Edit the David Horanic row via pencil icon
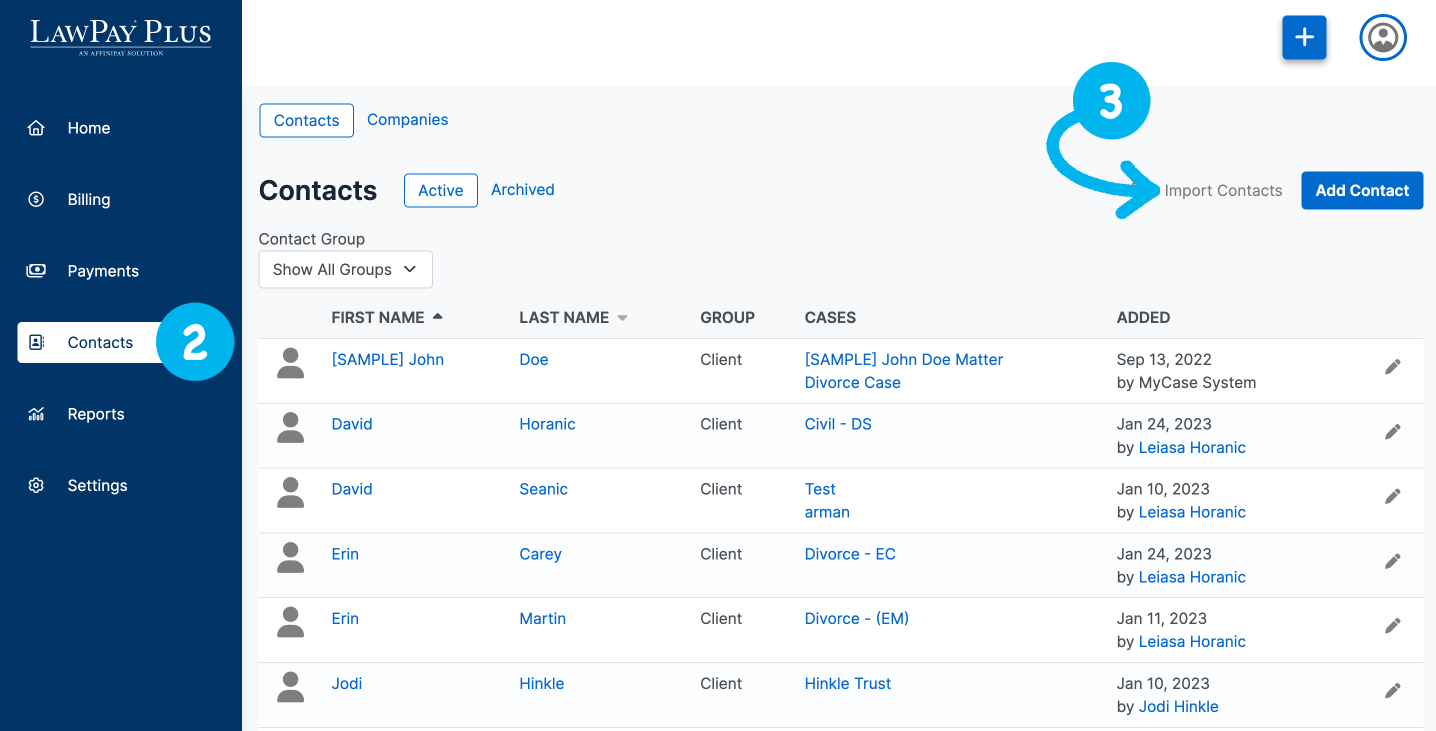1436x731 pixels. pyautogui.click(x=1392, y=432)
